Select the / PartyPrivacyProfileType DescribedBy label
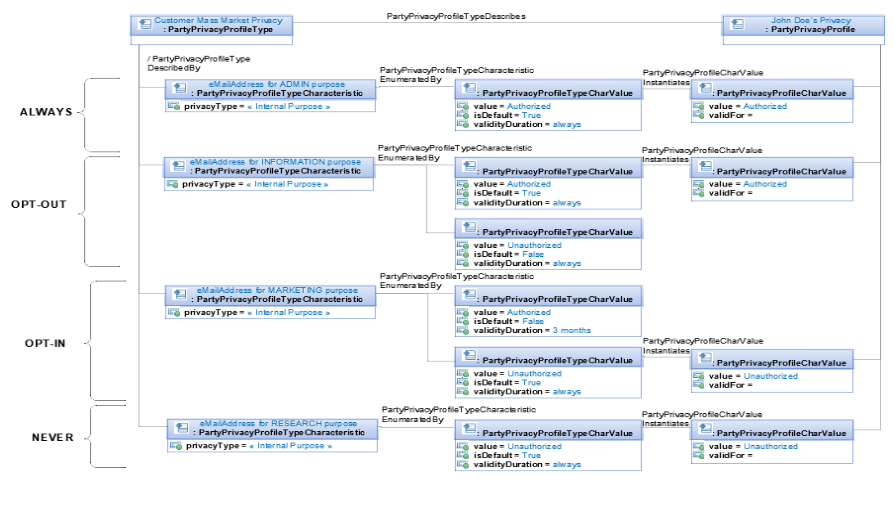 tap(199, 63)
